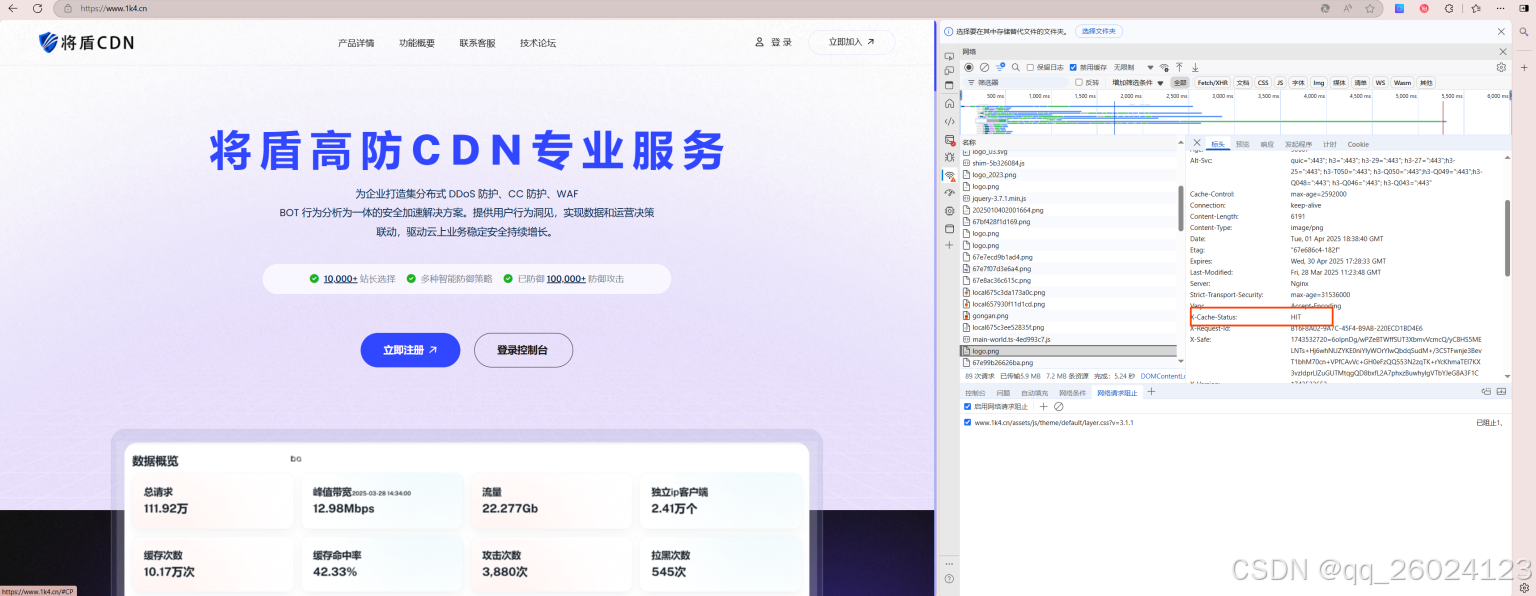Add more tools with sidebar plus icon
The image size is (1536, 596).
949,245
